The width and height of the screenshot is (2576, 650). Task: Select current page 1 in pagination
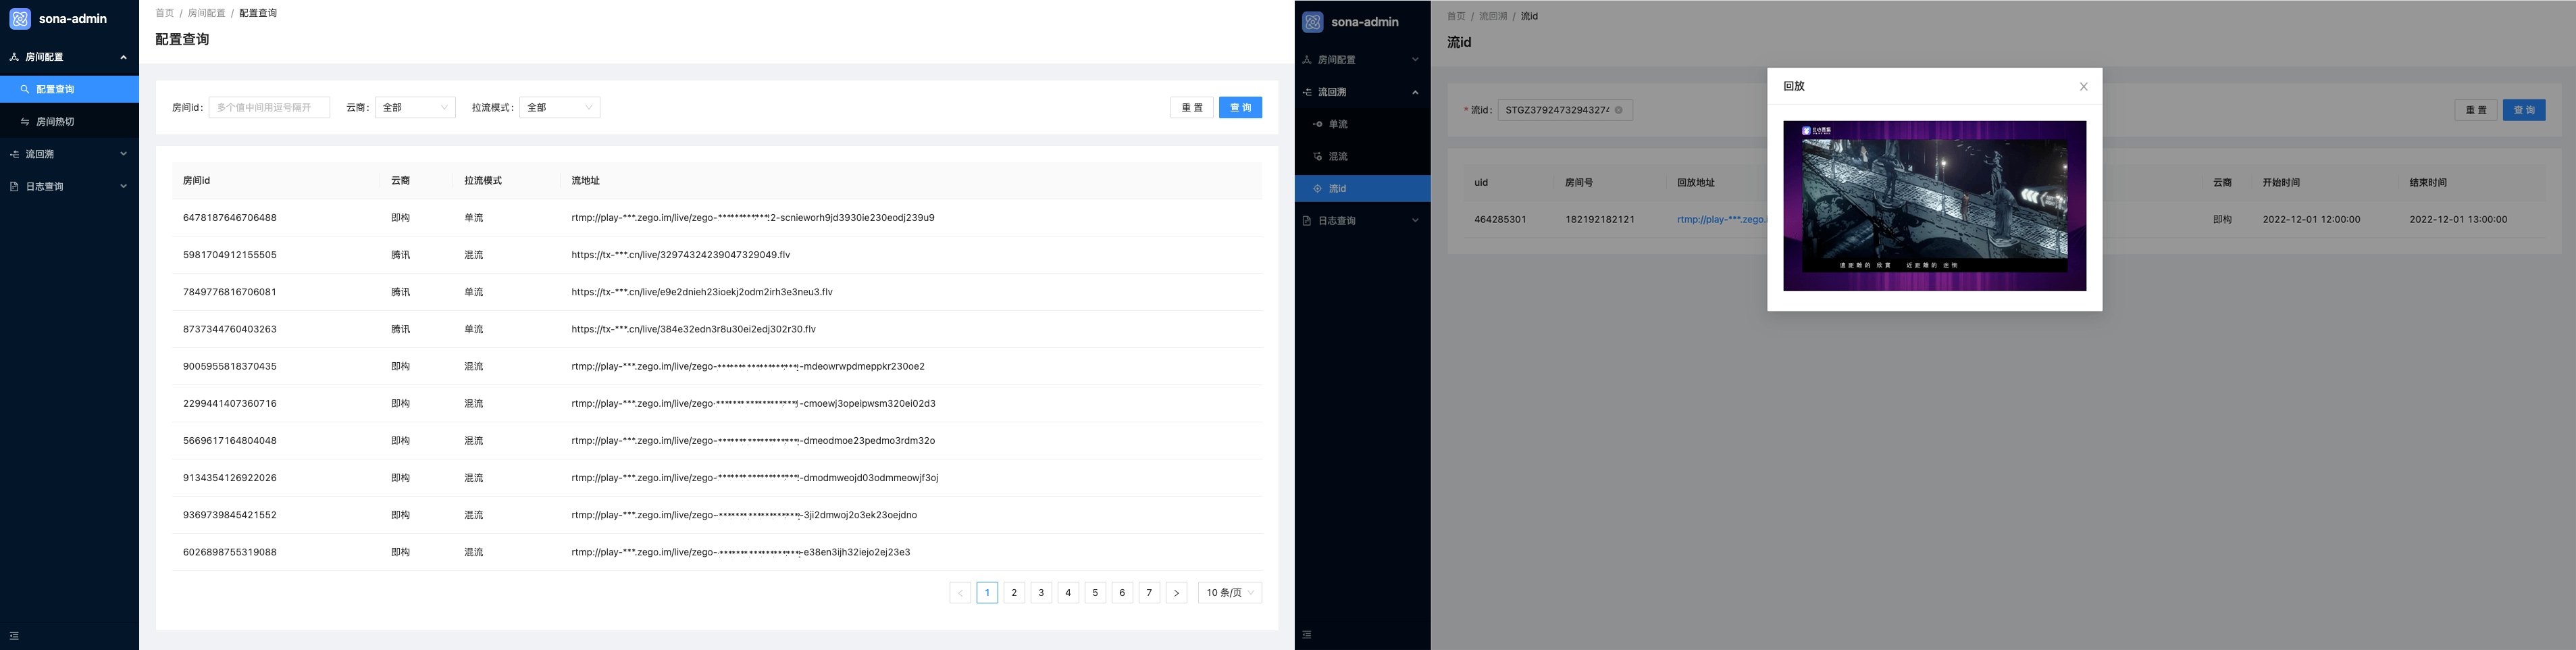[x=987, y=593]
